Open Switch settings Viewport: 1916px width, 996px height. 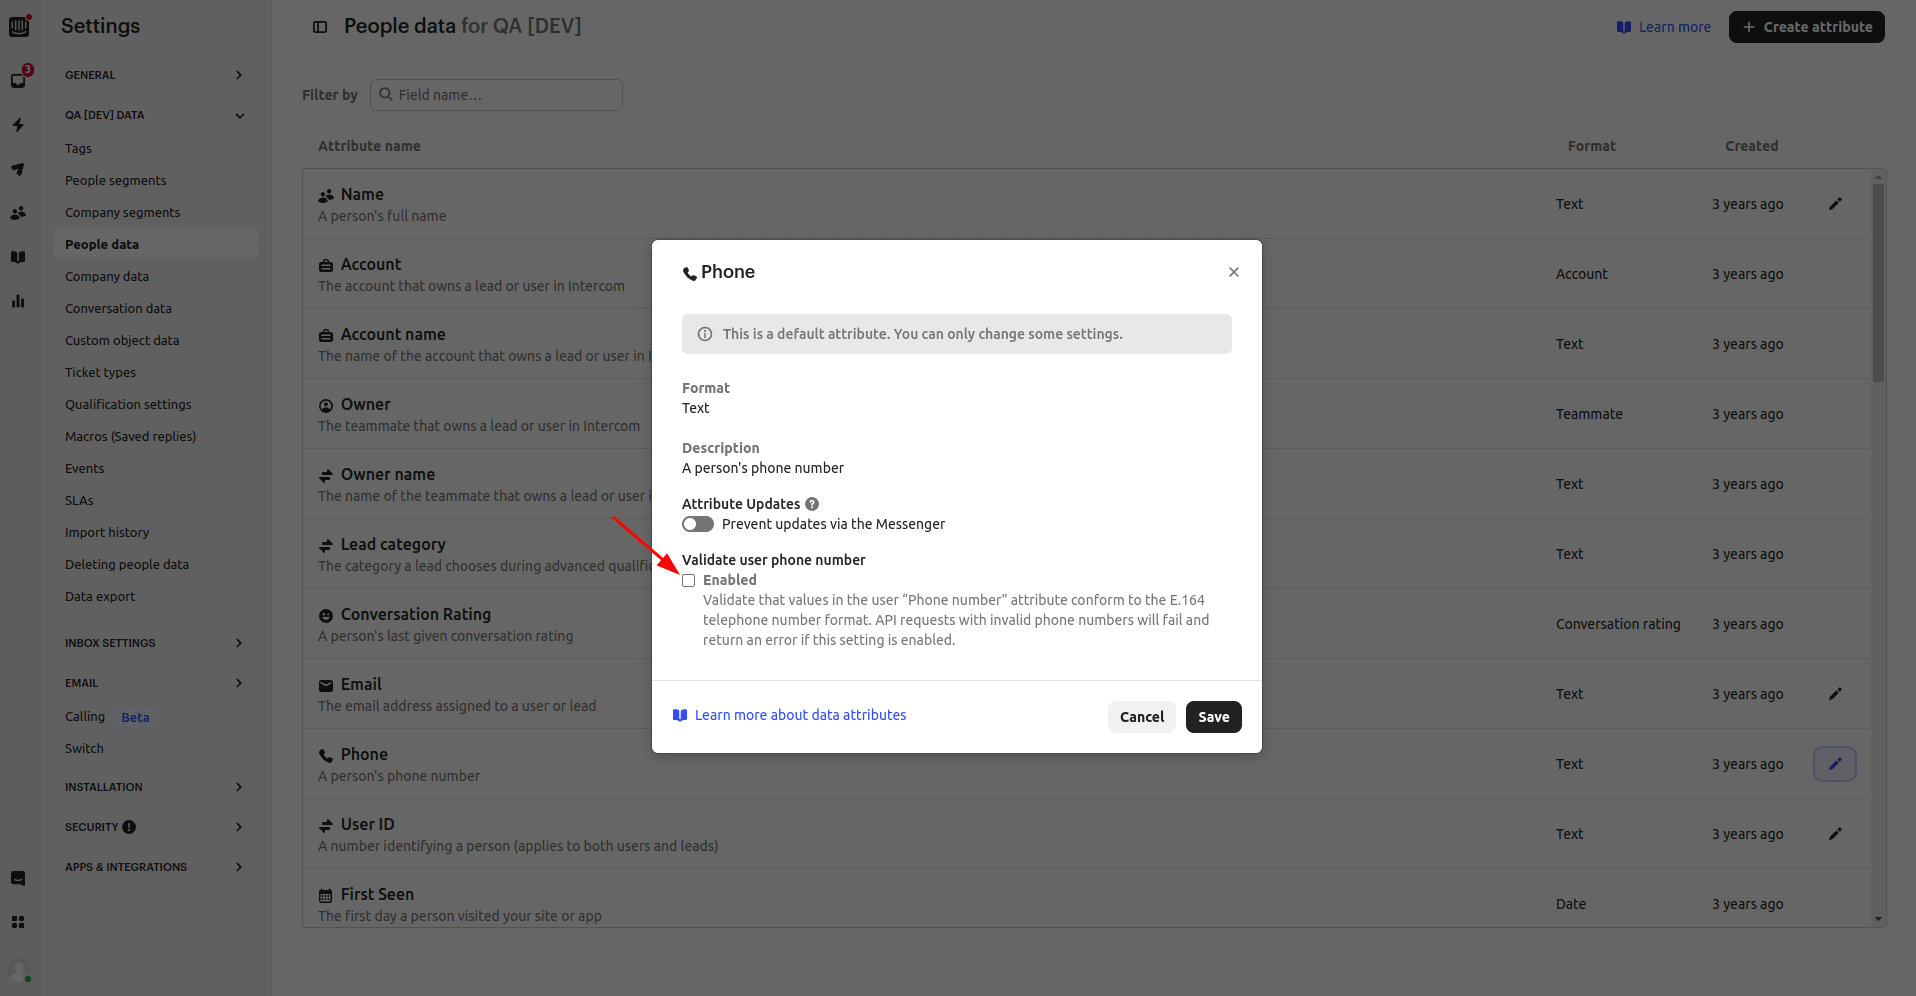(x=84, y=748)
